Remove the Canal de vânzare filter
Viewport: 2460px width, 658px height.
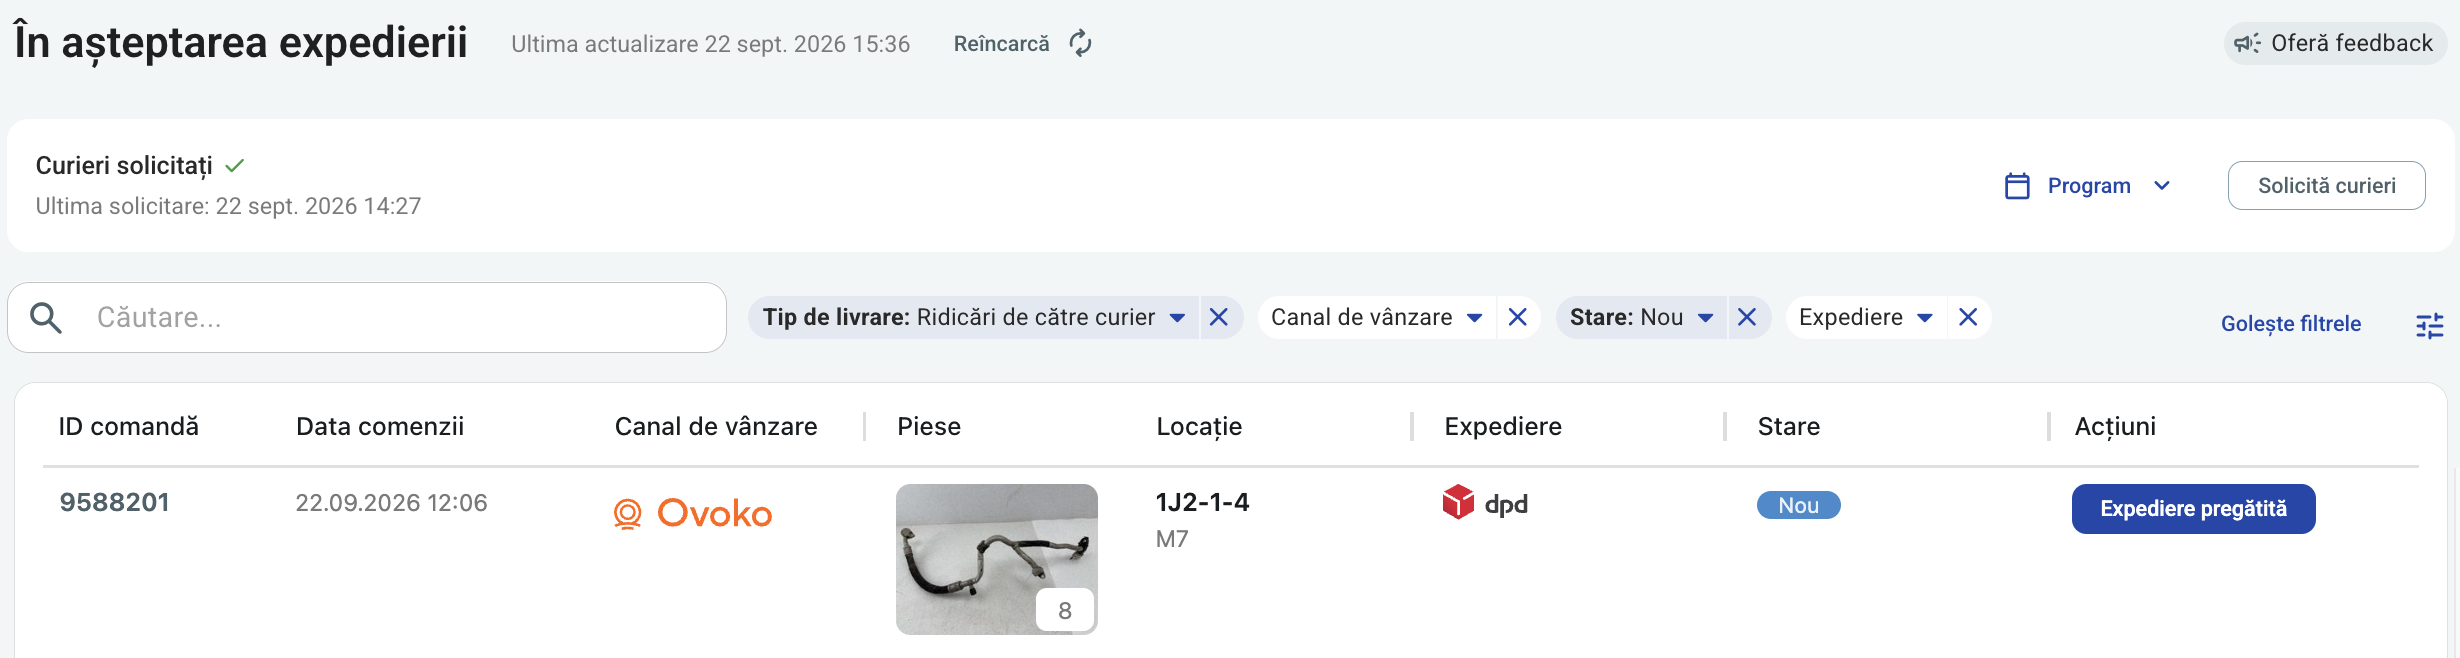[x=1517, y=317]
